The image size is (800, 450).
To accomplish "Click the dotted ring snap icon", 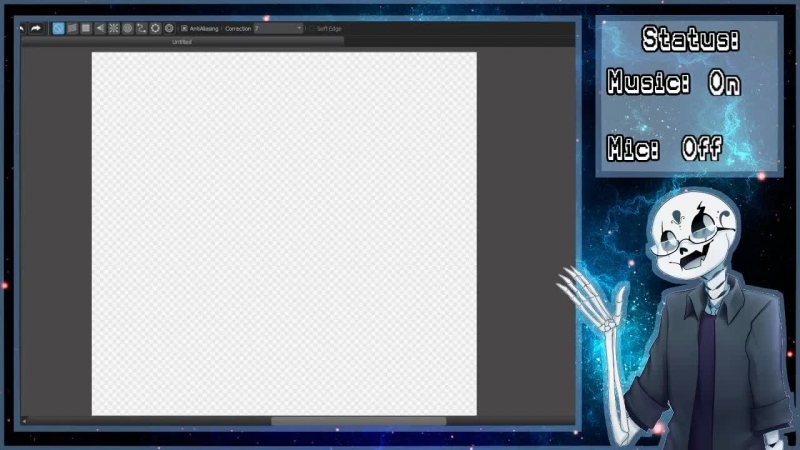I will 155,29.
